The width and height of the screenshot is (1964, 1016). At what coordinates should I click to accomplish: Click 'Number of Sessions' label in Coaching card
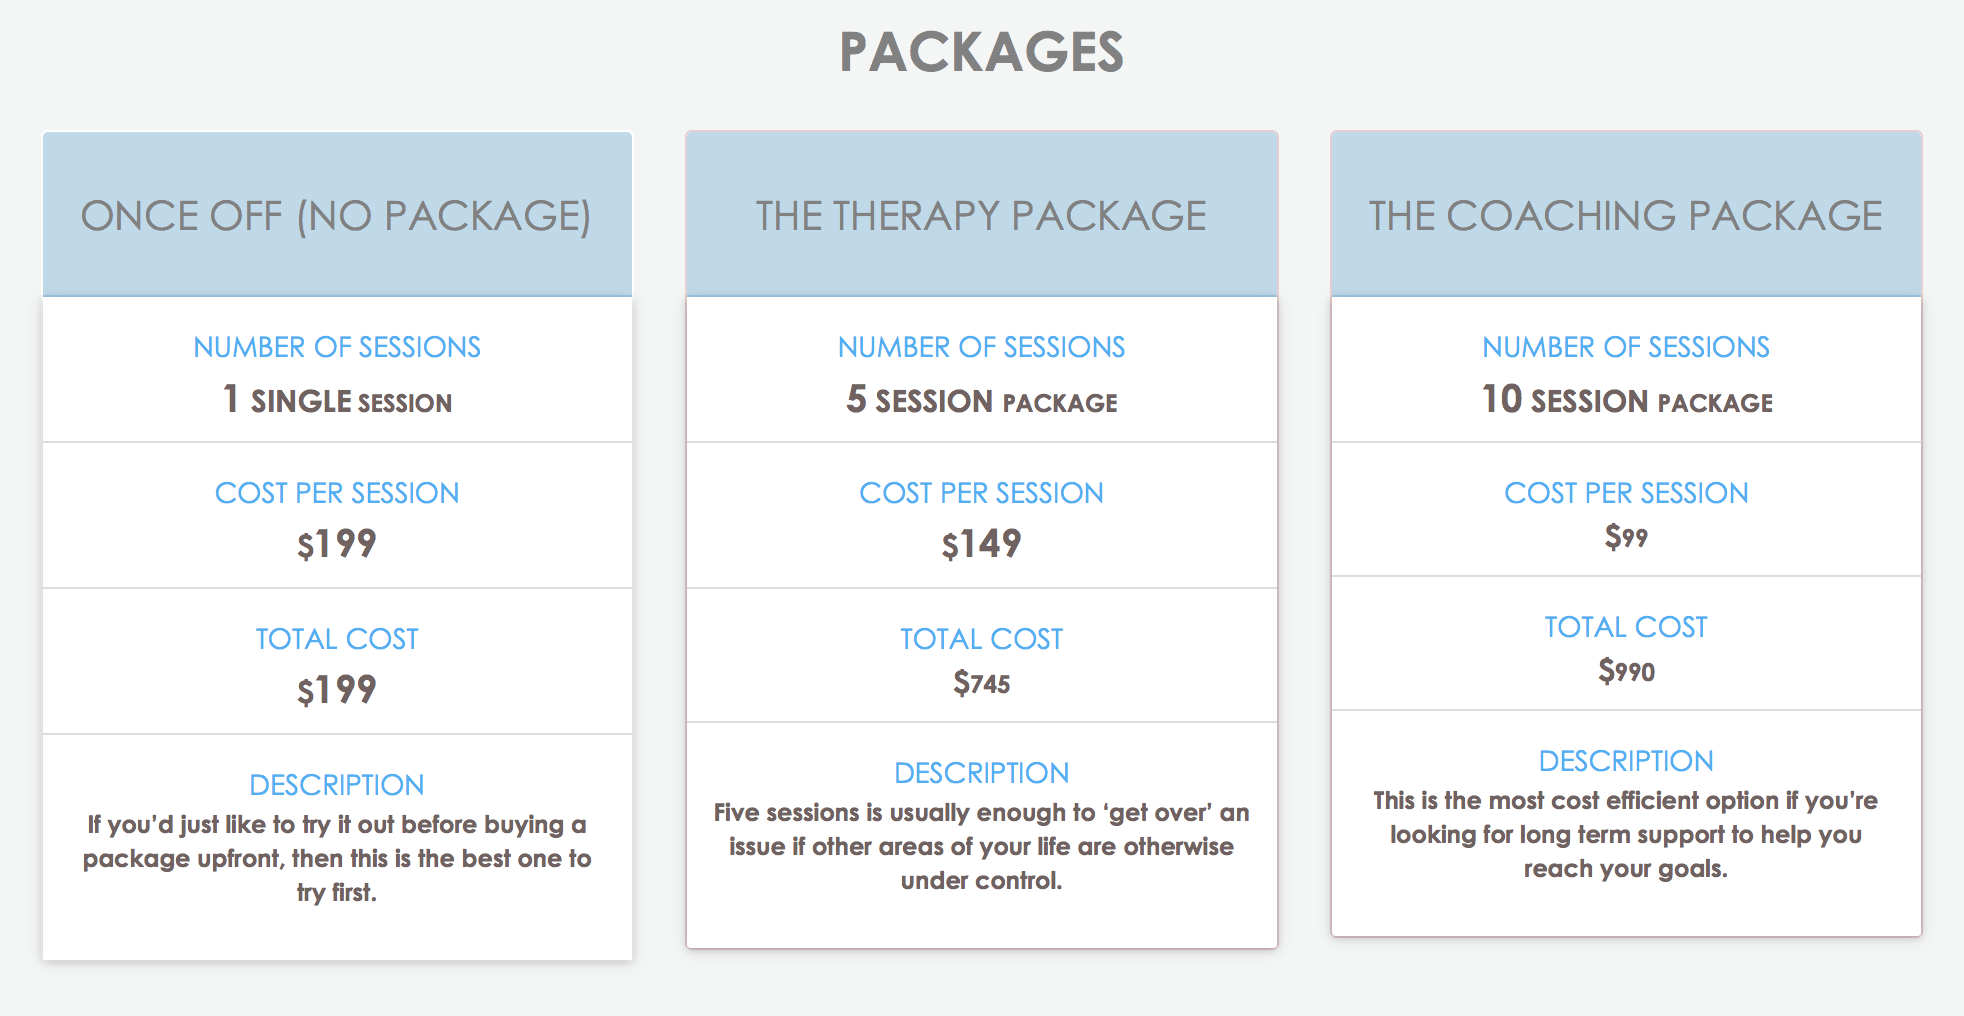click(x=1626, y=347)
